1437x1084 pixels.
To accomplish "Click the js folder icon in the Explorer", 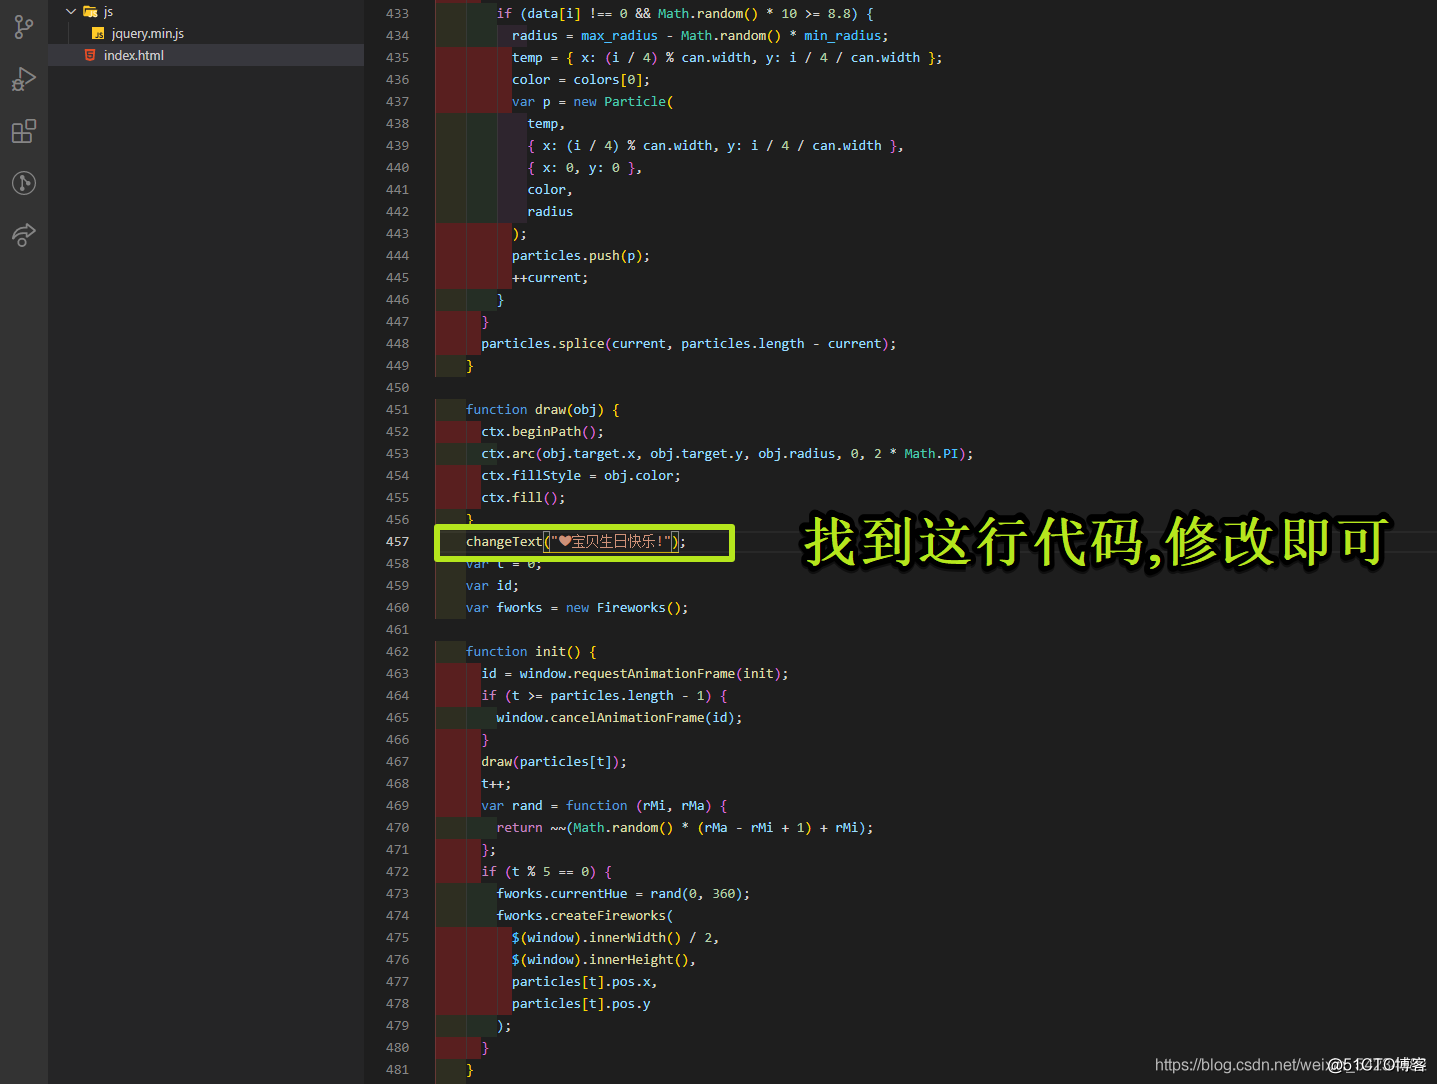I will (x=90, y=11).
